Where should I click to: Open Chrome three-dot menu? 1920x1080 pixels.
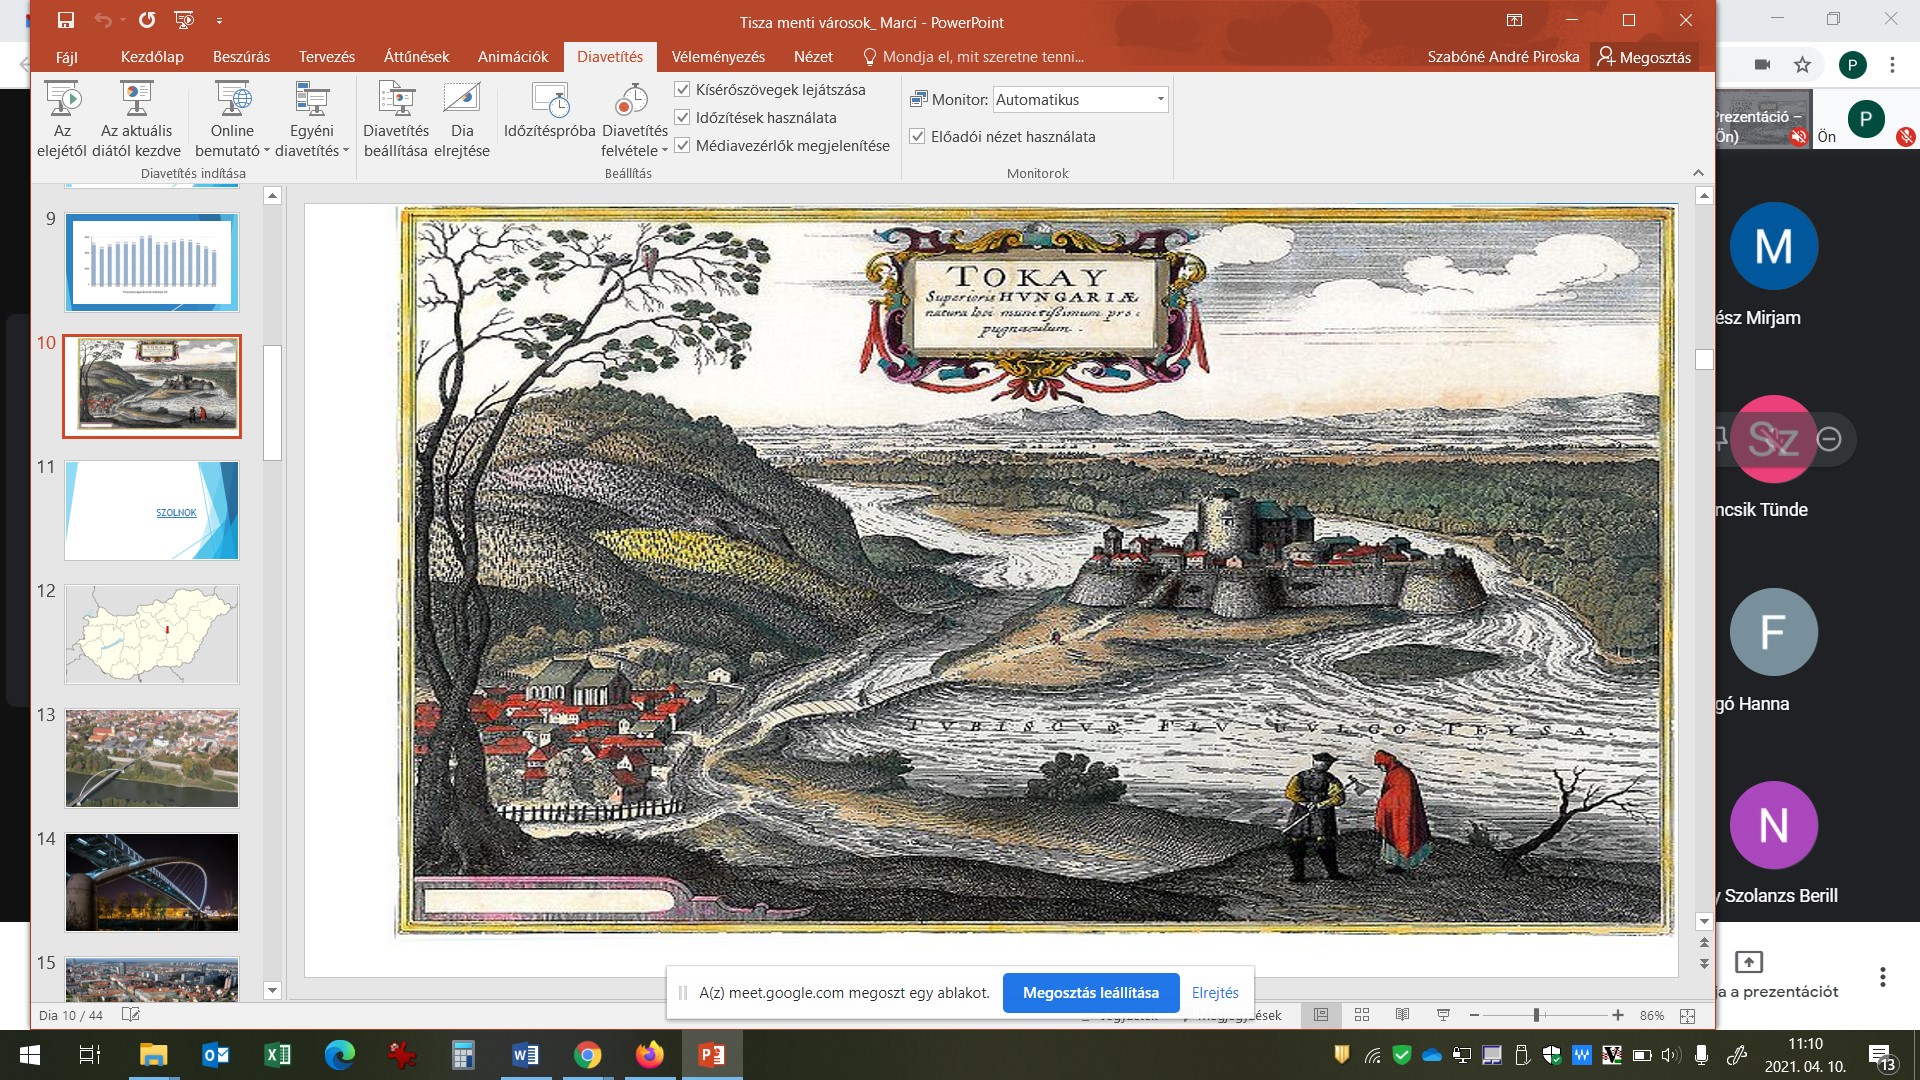pyautogui.click(x=1892, y=65)
